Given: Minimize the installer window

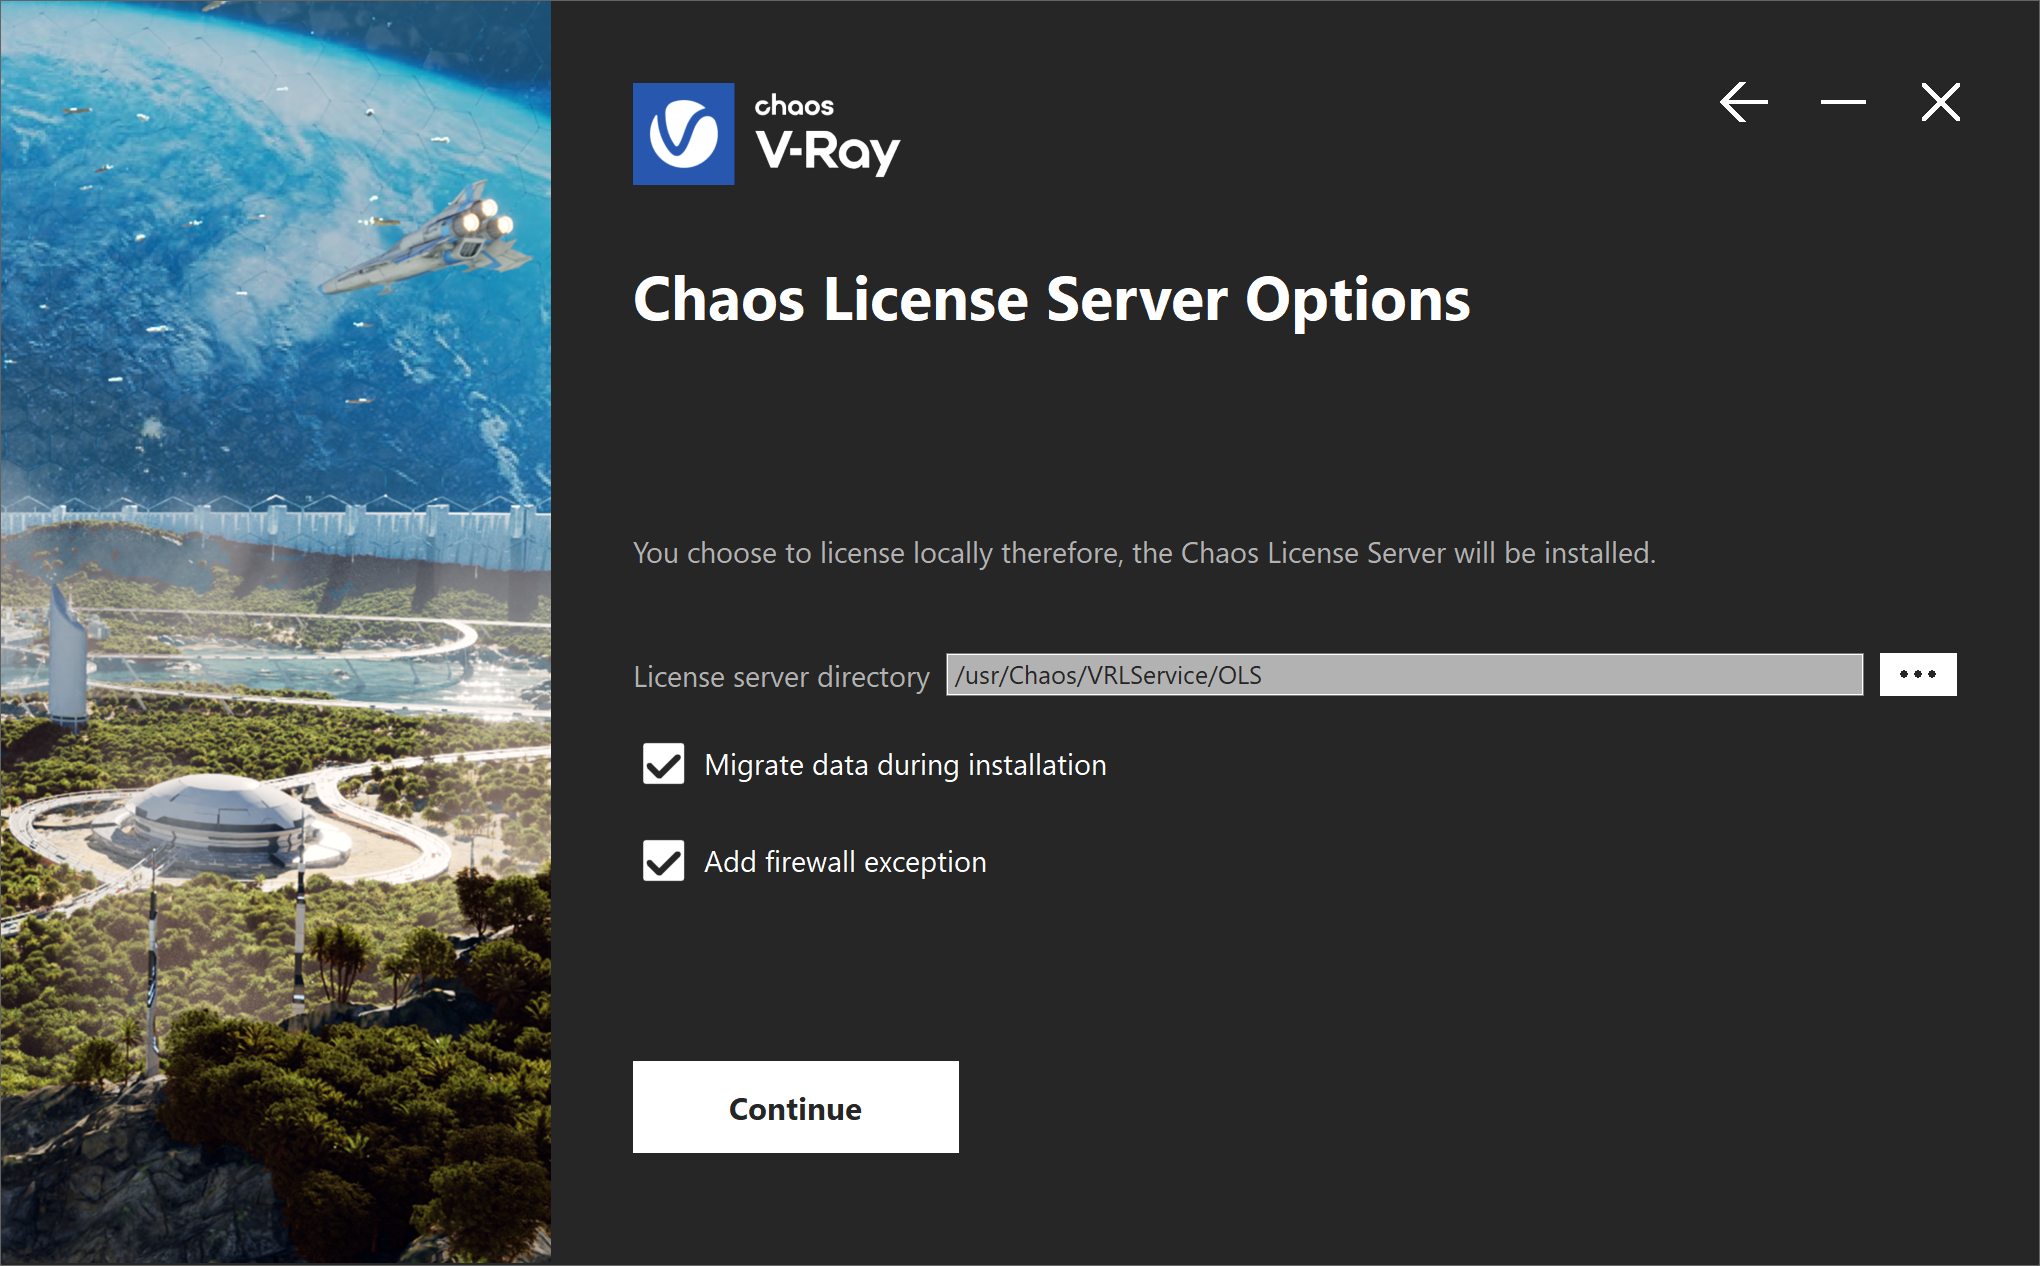Looking at the screenshot, I should tap(1842, 102).
